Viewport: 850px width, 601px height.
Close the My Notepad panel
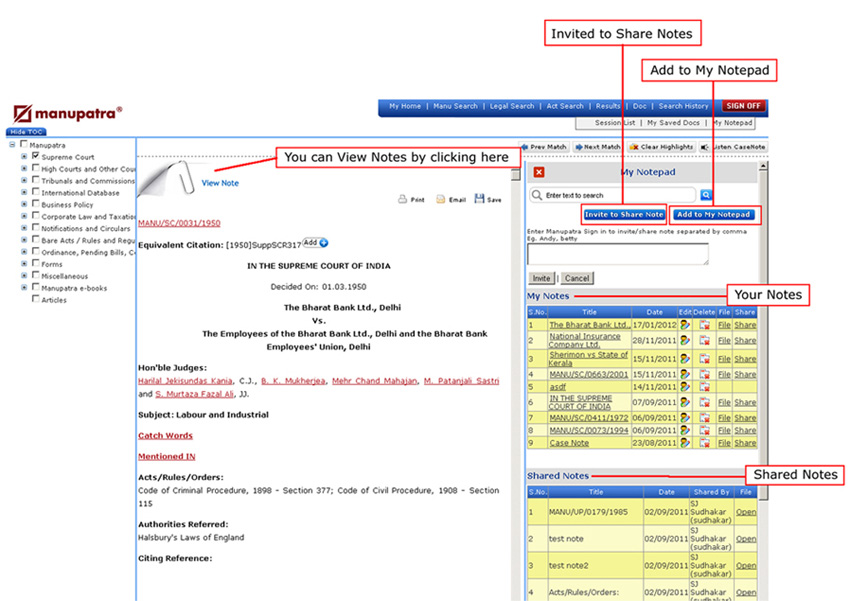[538, 172]
